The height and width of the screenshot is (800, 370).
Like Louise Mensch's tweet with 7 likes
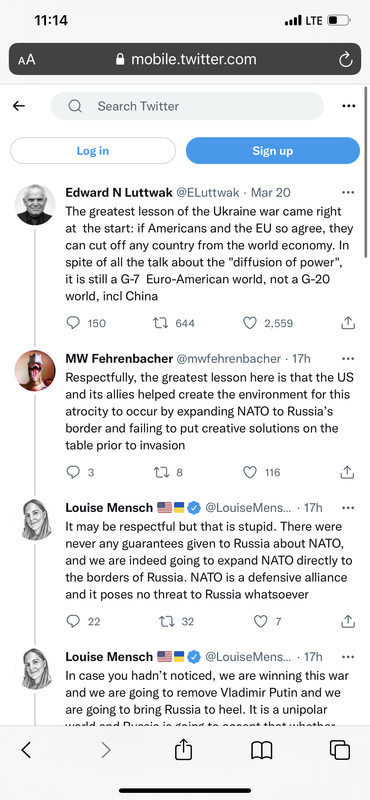[260, 621]
